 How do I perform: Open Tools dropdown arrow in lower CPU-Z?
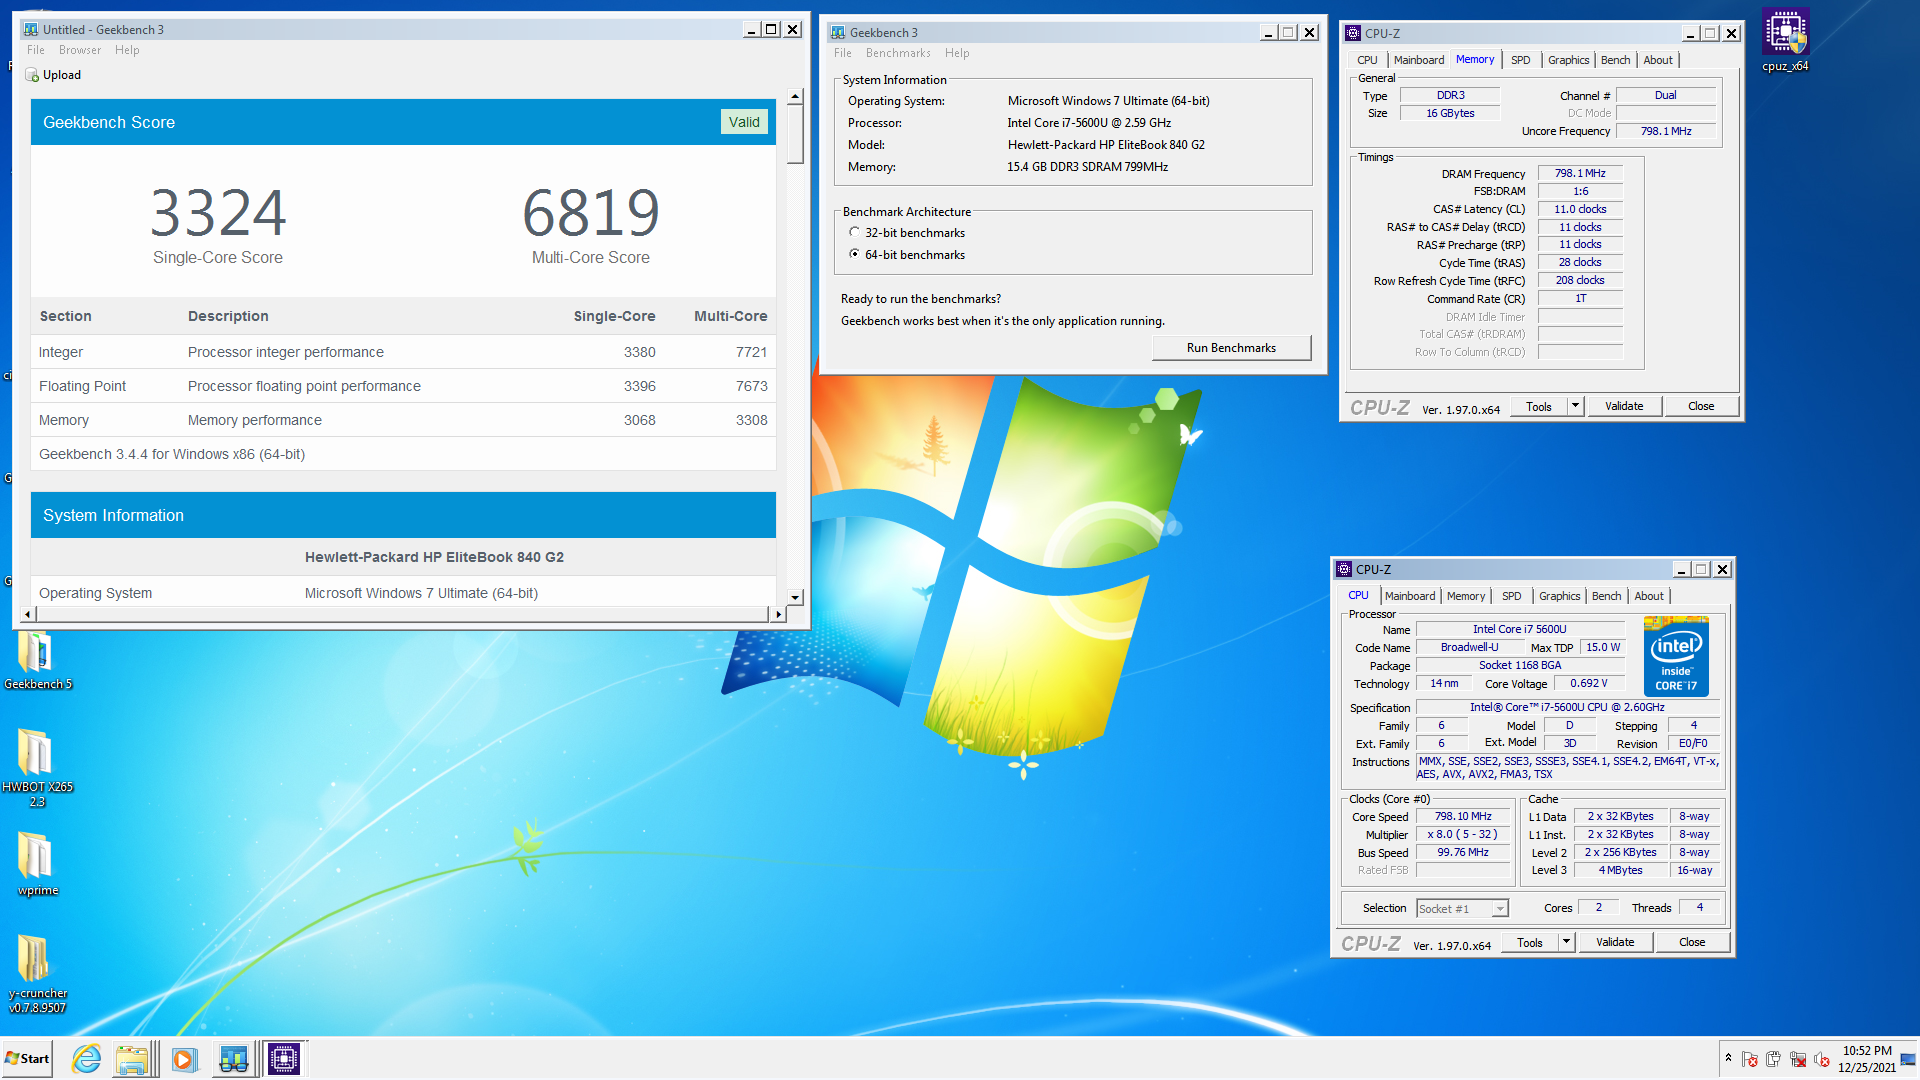pos(1566,942)
